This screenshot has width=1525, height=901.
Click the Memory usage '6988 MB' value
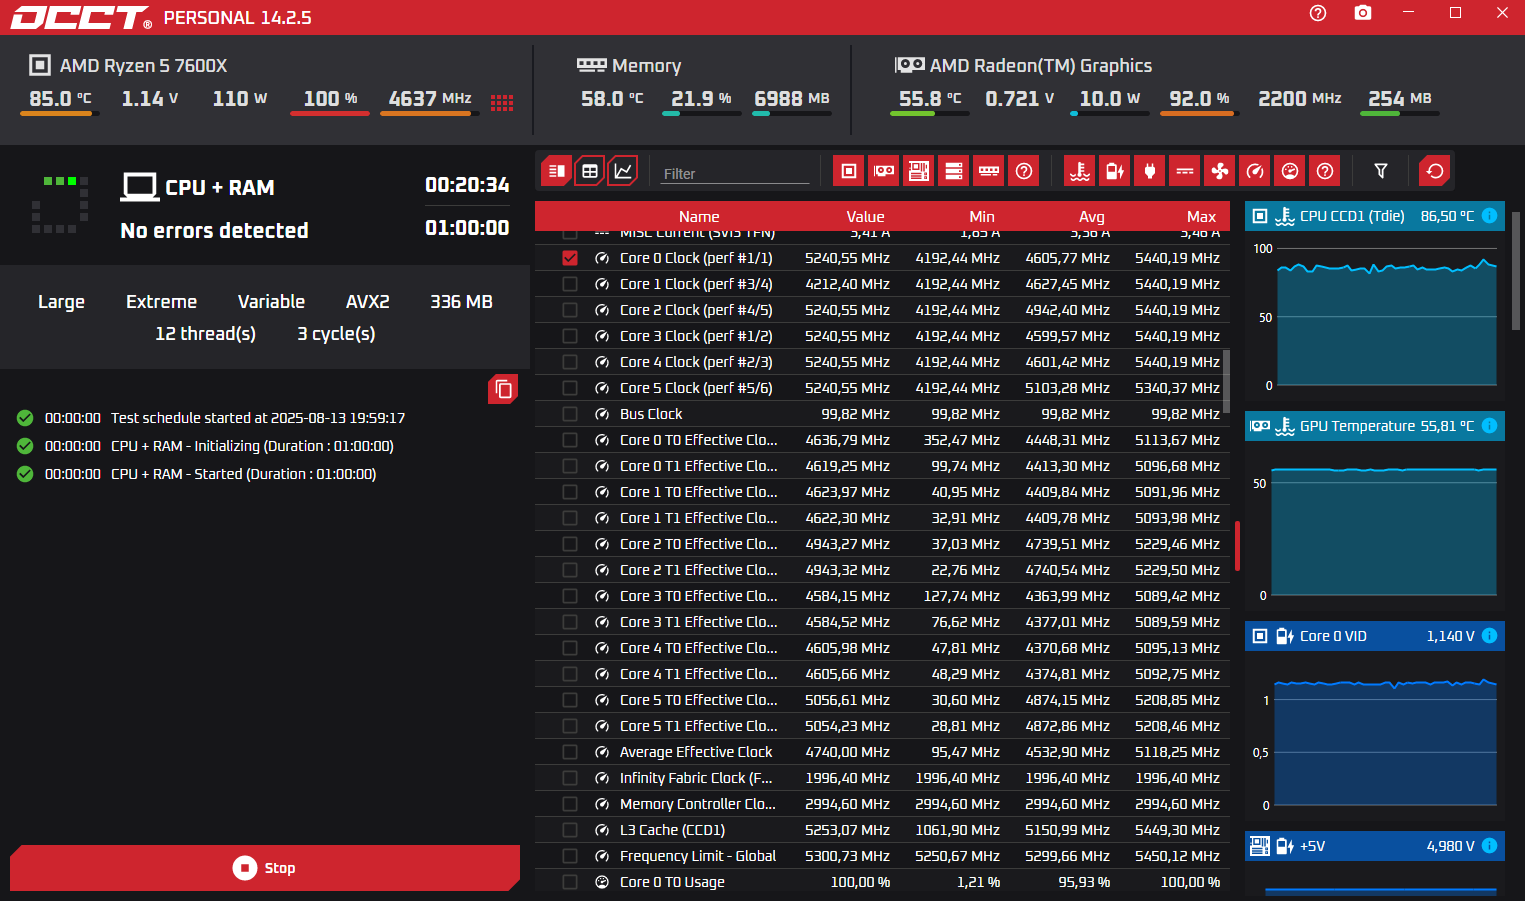792,98
